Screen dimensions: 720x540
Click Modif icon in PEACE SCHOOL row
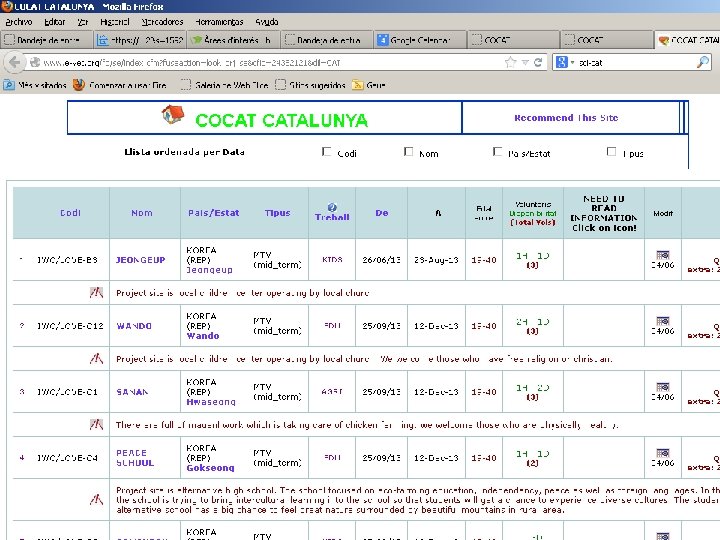pyautogui.click(x=663, y=453)
